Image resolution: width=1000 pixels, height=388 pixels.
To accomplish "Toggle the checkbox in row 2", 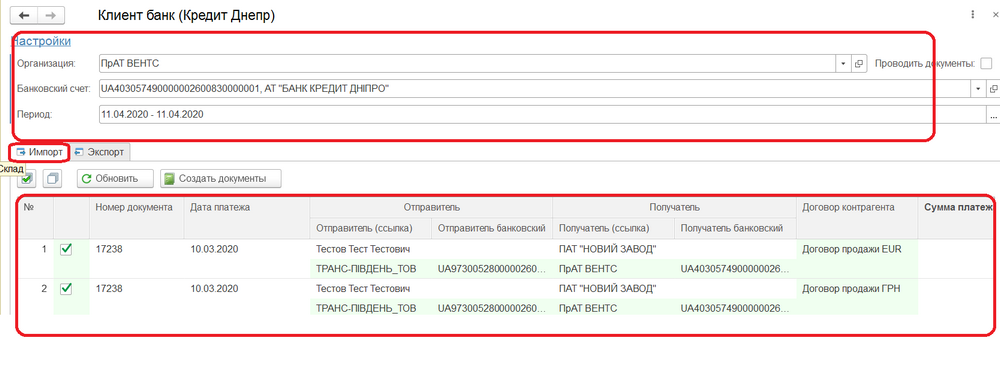I will [66, 289].
